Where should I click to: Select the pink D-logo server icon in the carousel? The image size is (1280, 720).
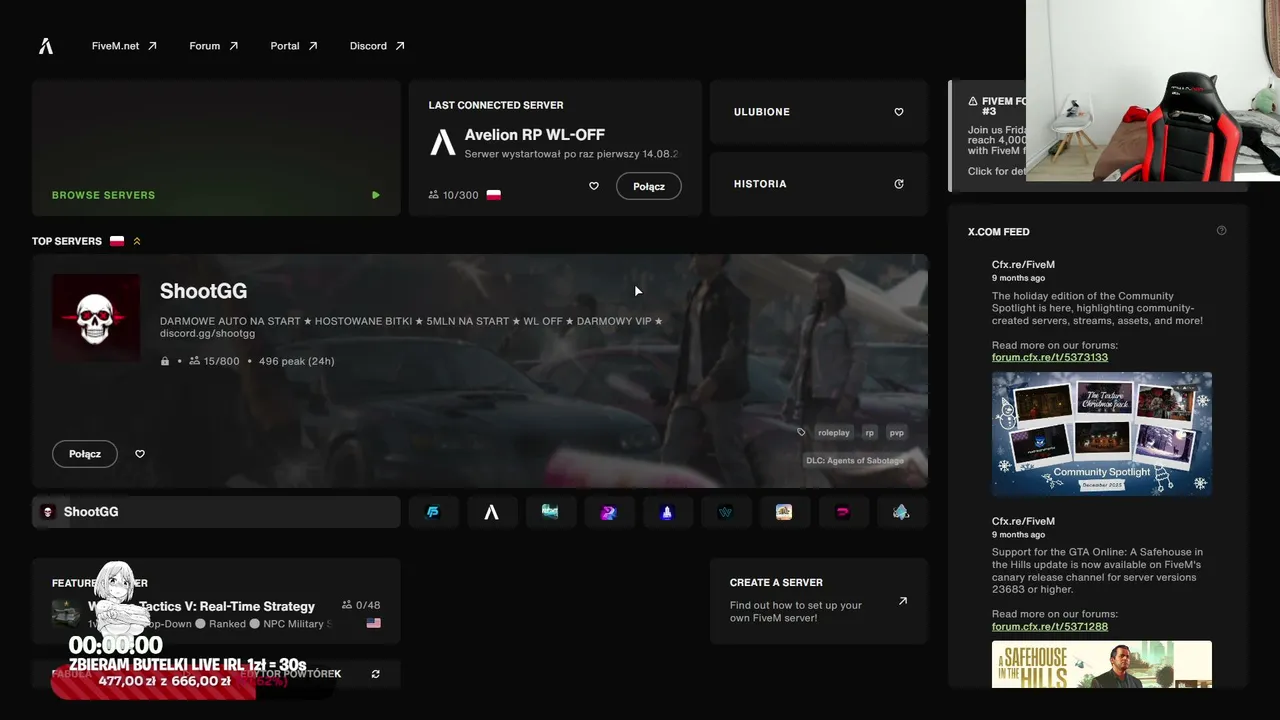(x=843, y=512)
